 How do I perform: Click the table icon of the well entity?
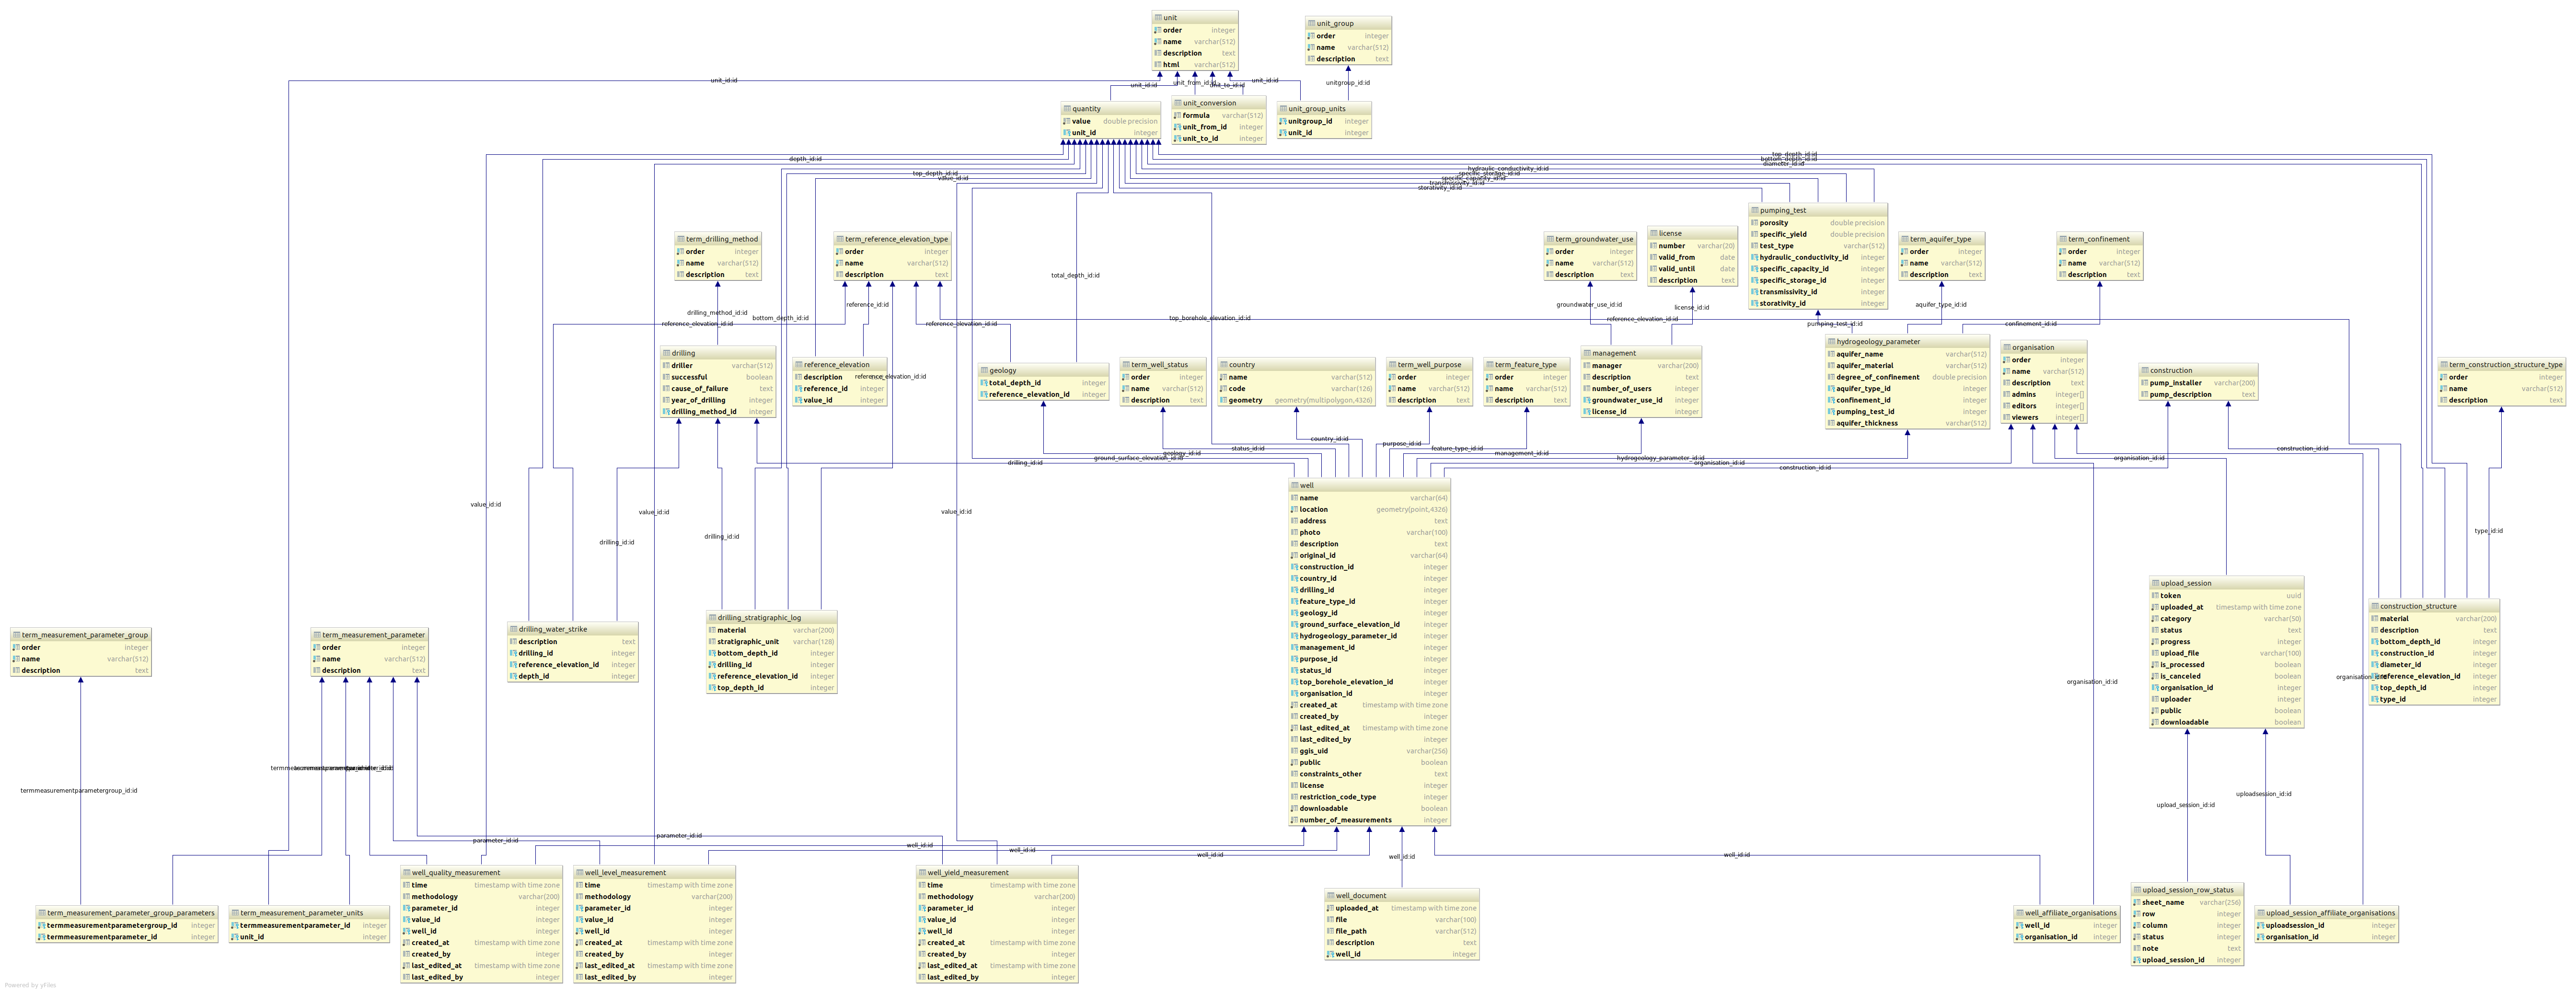pos(1295,486)
